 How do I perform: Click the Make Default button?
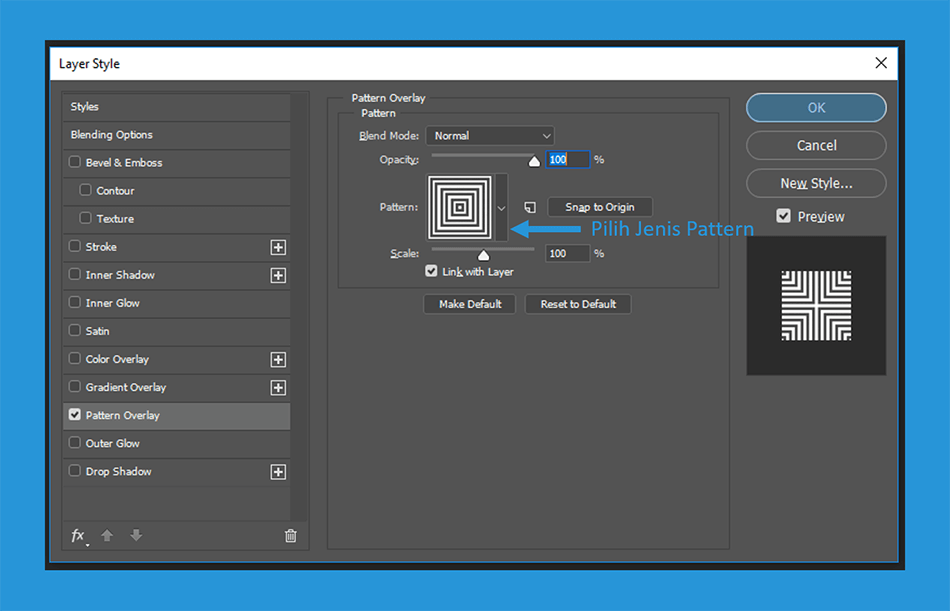tap(470, 304)
